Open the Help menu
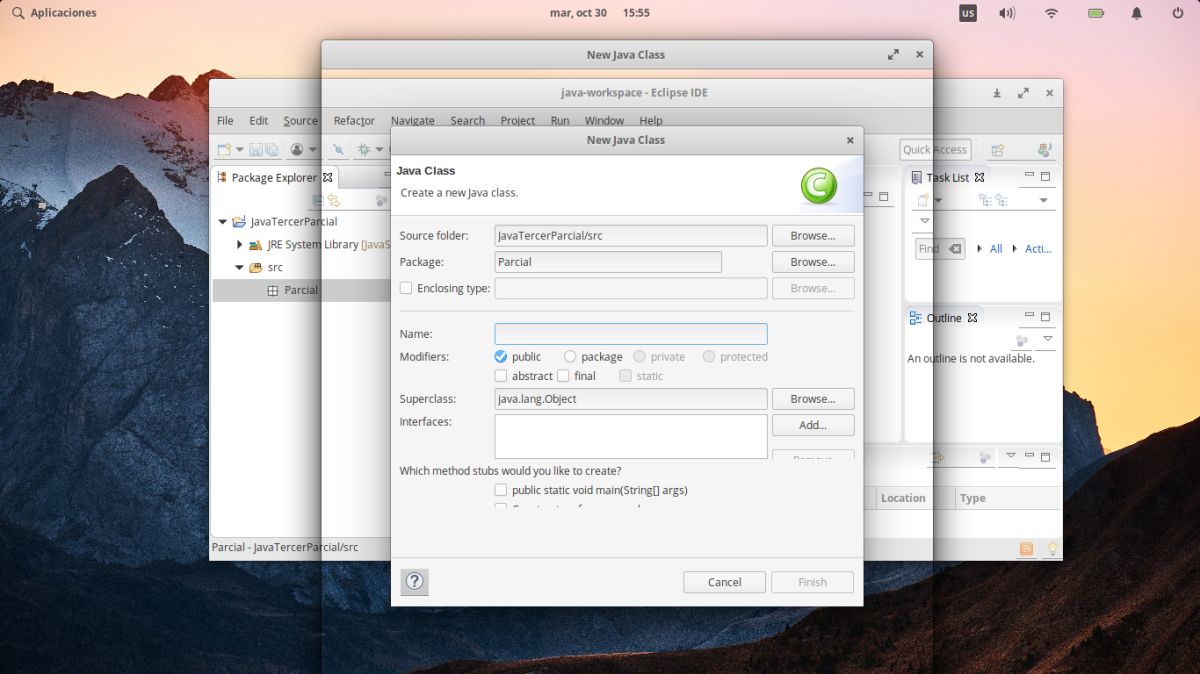The height and width of the screenshot is (674, 1200). click(651, 120)
